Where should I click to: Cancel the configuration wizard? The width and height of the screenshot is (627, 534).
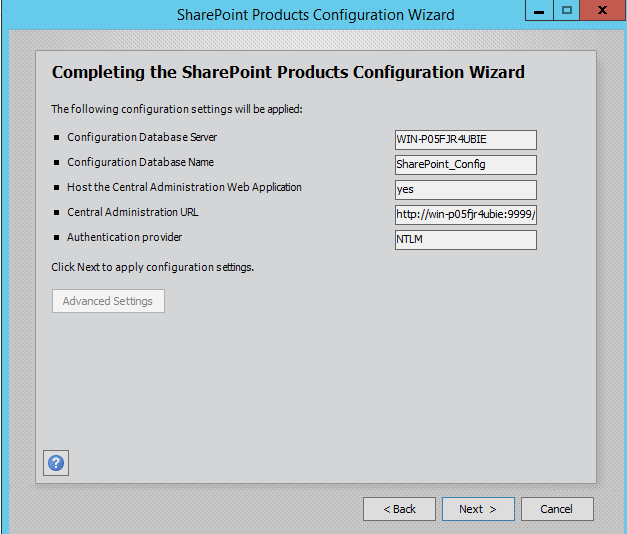tap(557, 509)
